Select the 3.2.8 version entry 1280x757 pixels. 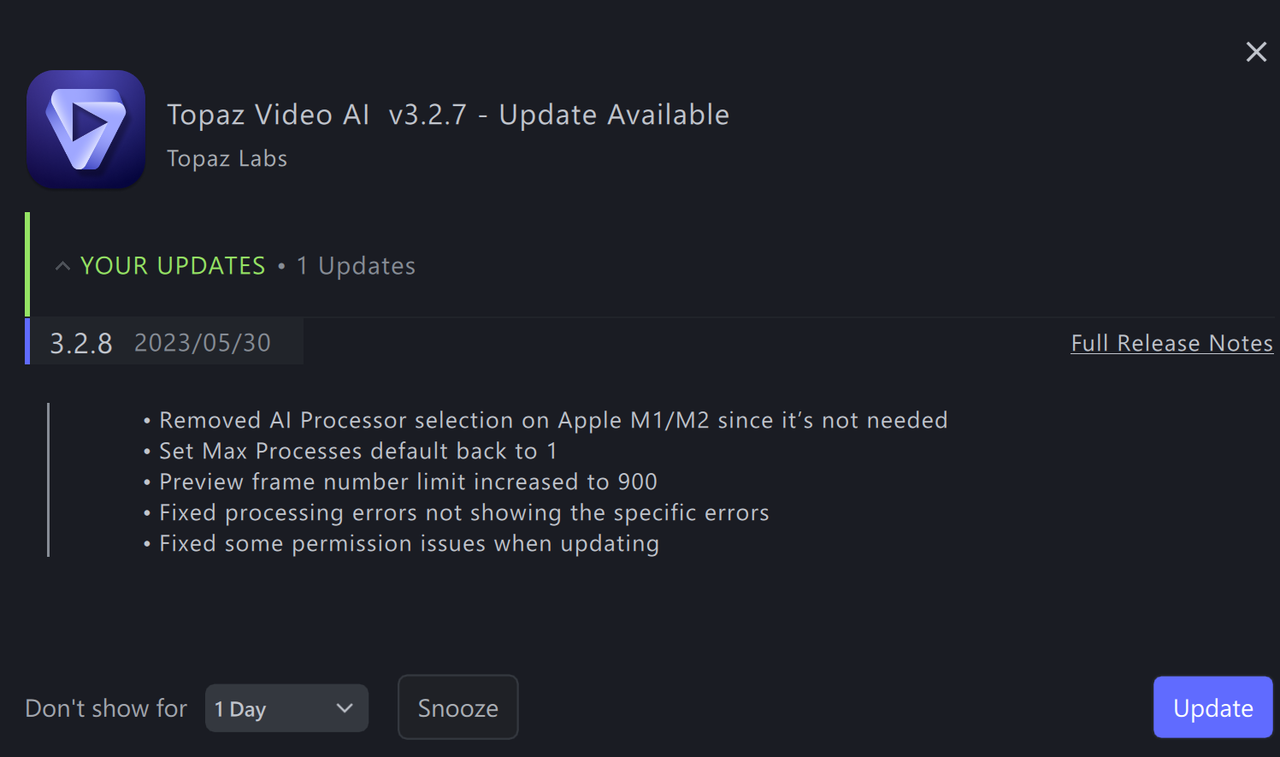pos(81,342)
